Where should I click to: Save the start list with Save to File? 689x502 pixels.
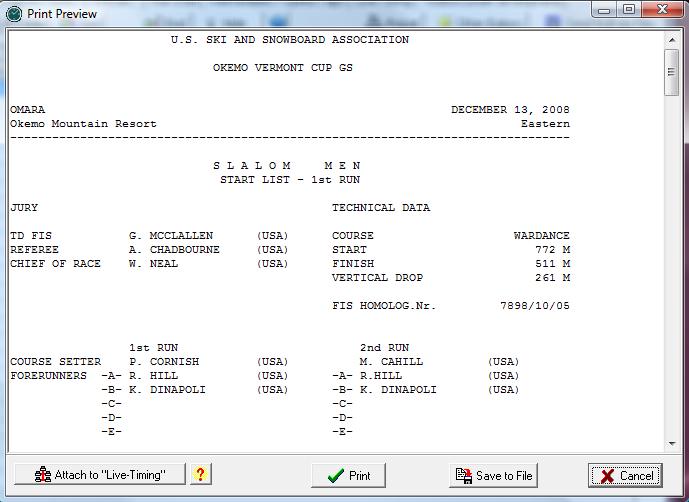[x=493, y=475]
